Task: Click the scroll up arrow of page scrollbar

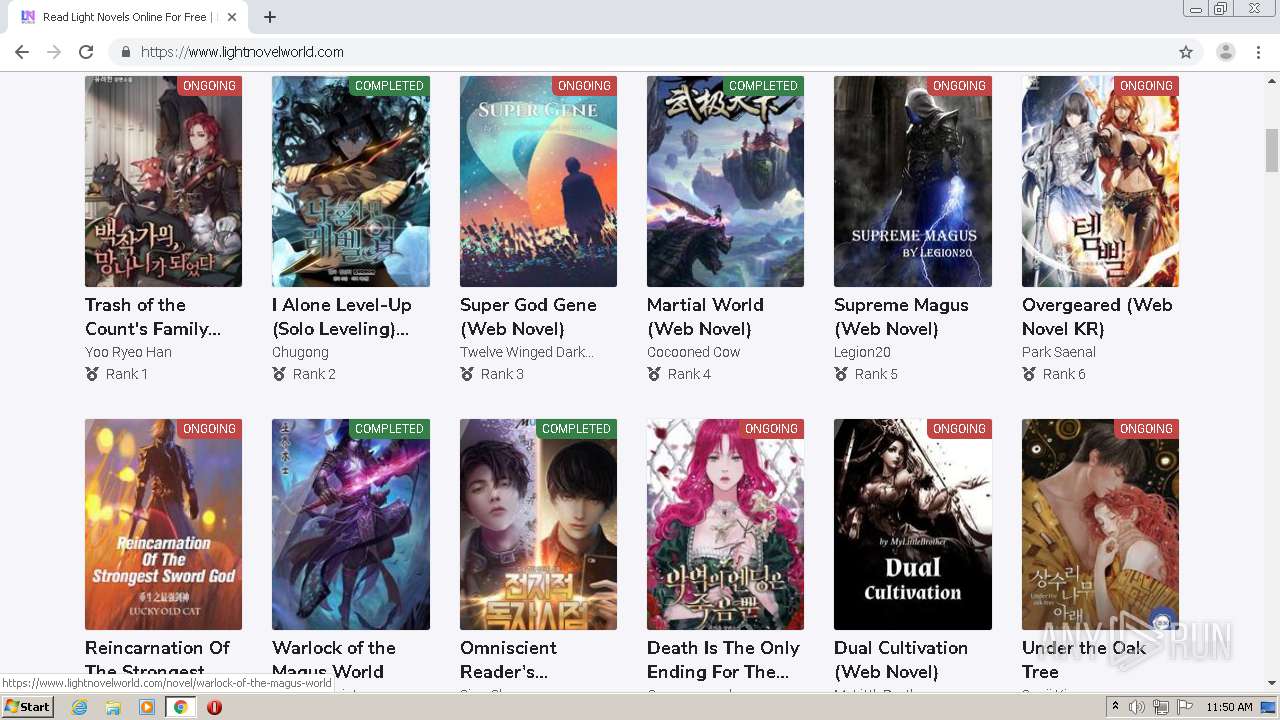Action: coord(1272,82)
